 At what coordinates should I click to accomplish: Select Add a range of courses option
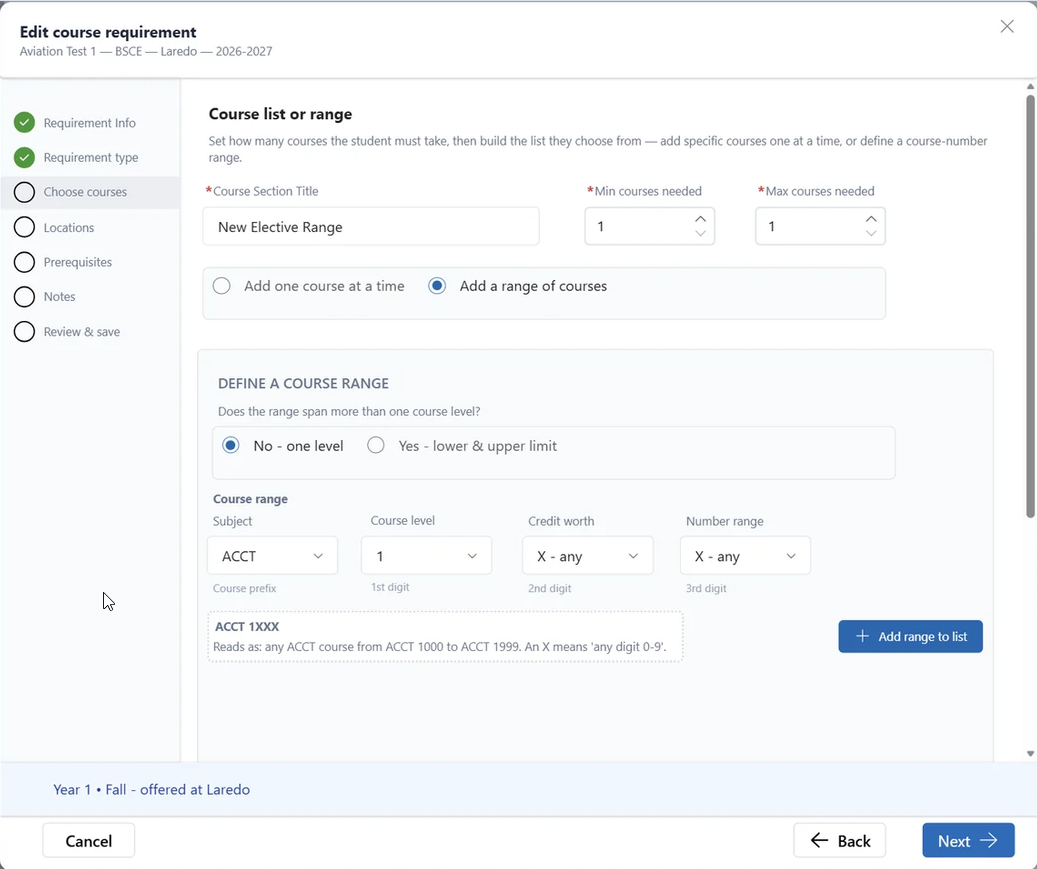(x=437, y=286)
